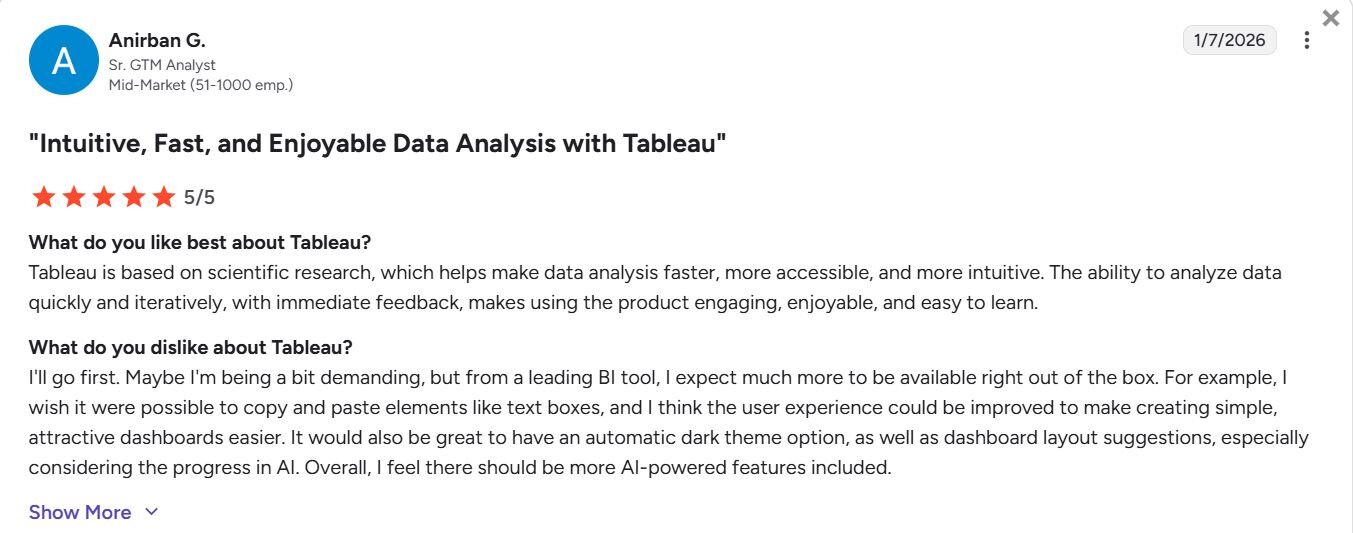1353x533 pixels.
Task: Click the paragraph beginning "I'll go first"
Action: (x=668, y=423)
